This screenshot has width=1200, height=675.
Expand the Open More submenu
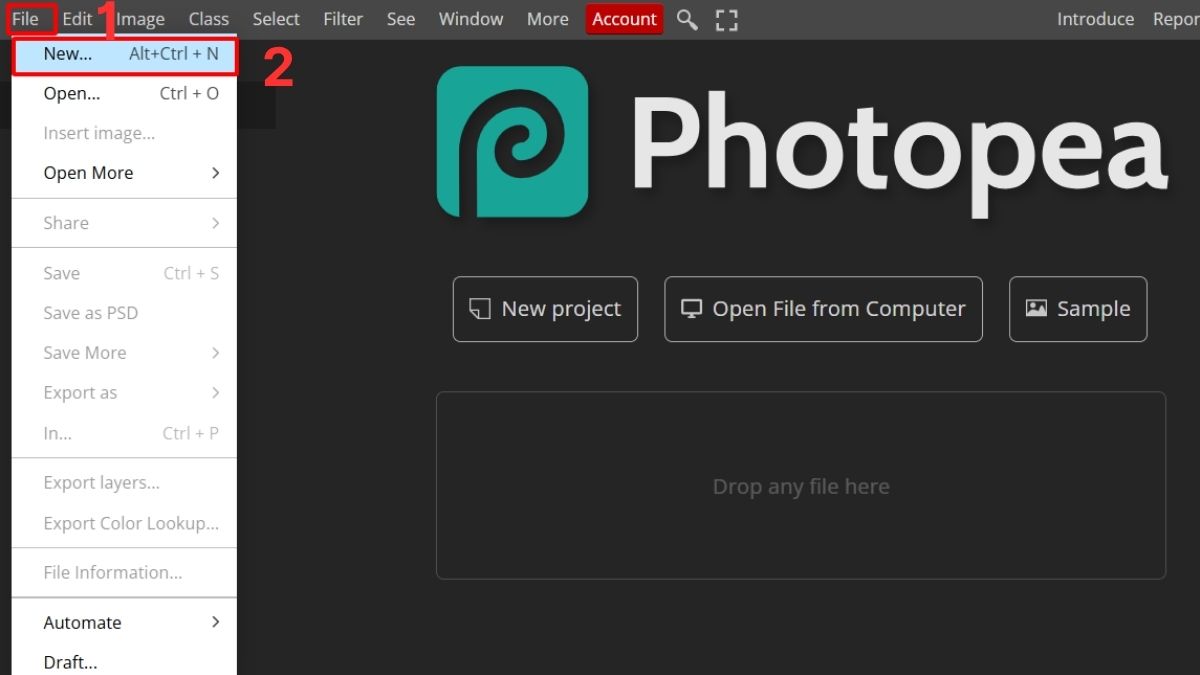[x=125, y=173]
